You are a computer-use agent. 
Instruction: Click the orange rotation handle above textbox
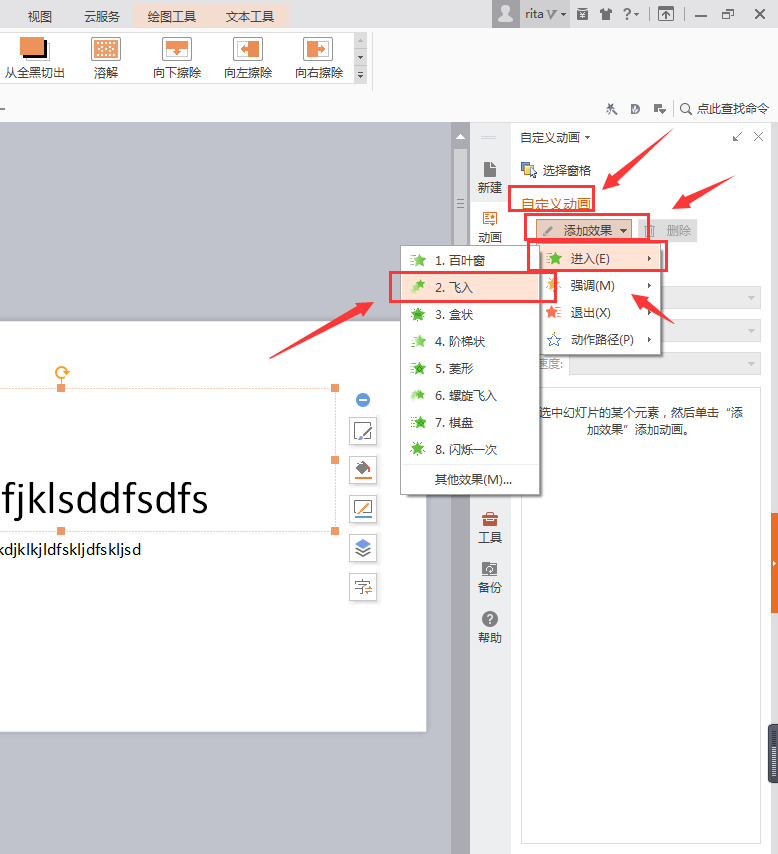(62, 373)
